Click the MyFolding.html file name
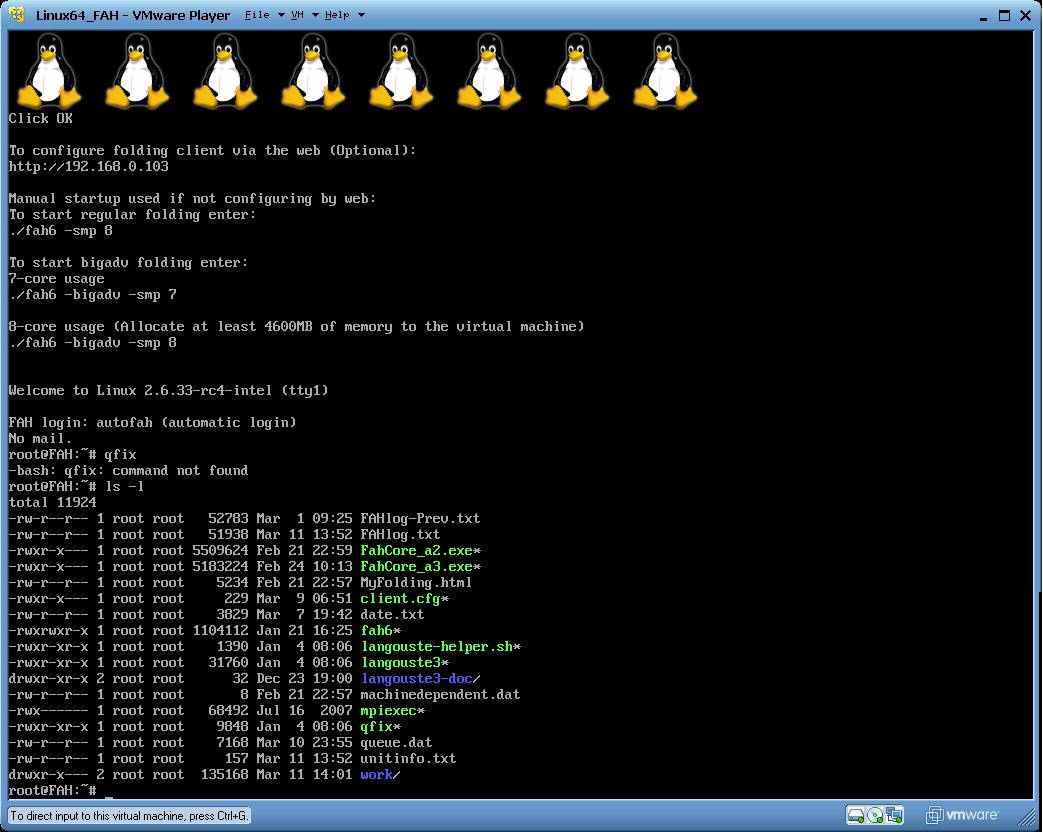Image resolution: width=1043 pixels, height=832 pixels. 416,583
